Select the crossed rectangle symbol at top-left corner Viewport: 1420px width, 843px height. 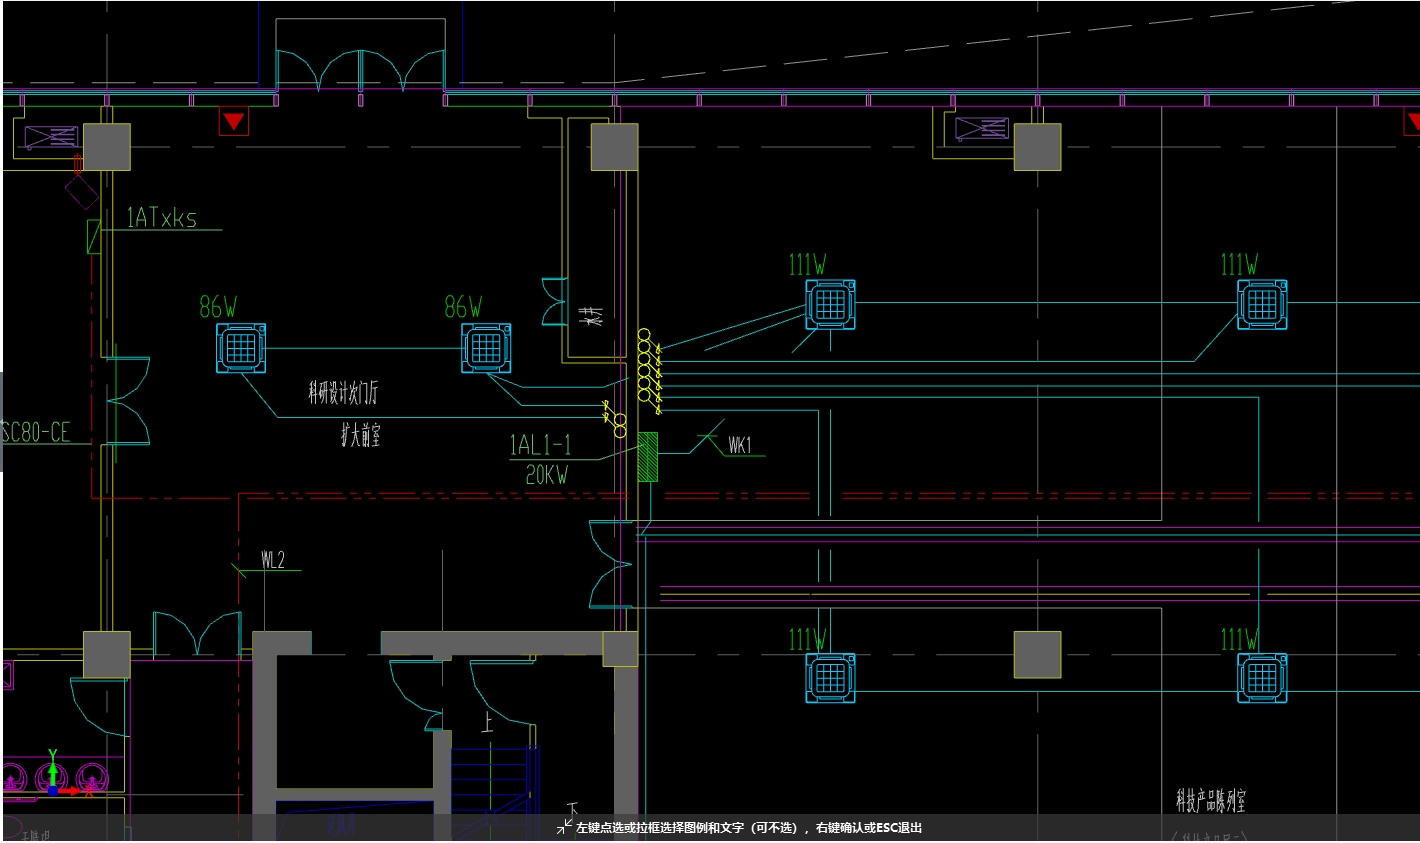pos(51,137)
